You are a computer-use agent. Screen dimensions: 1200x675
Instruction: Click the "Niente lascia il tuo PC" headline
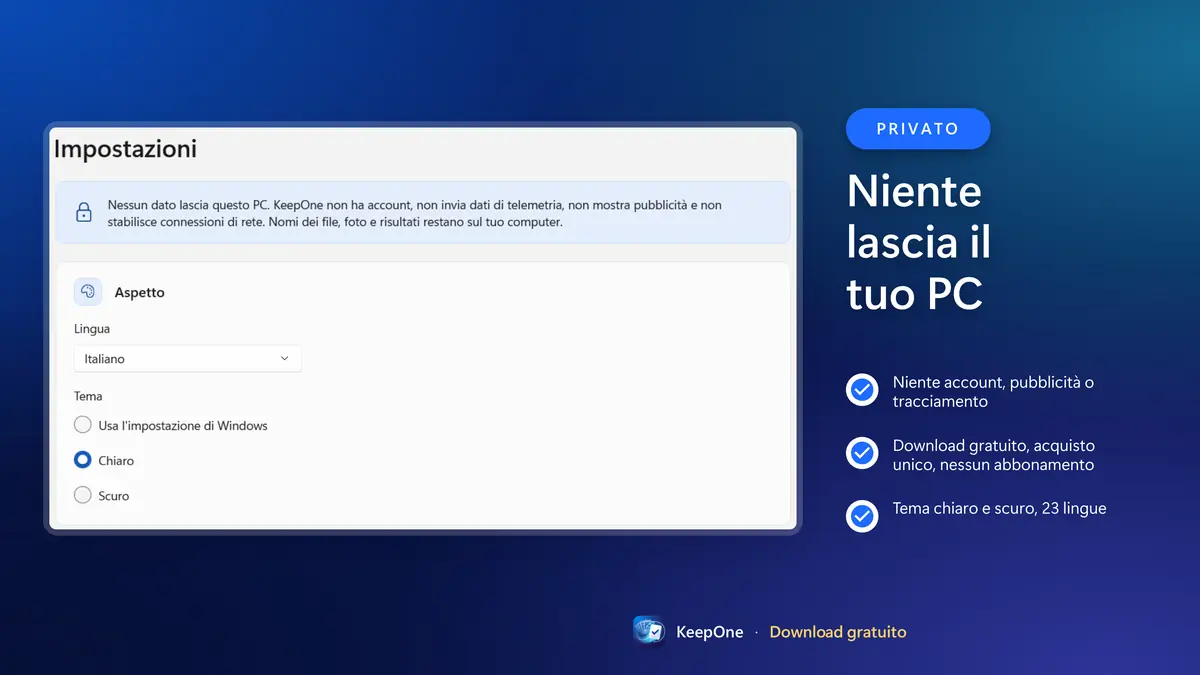pyautogui.click(x=919, y=243)
